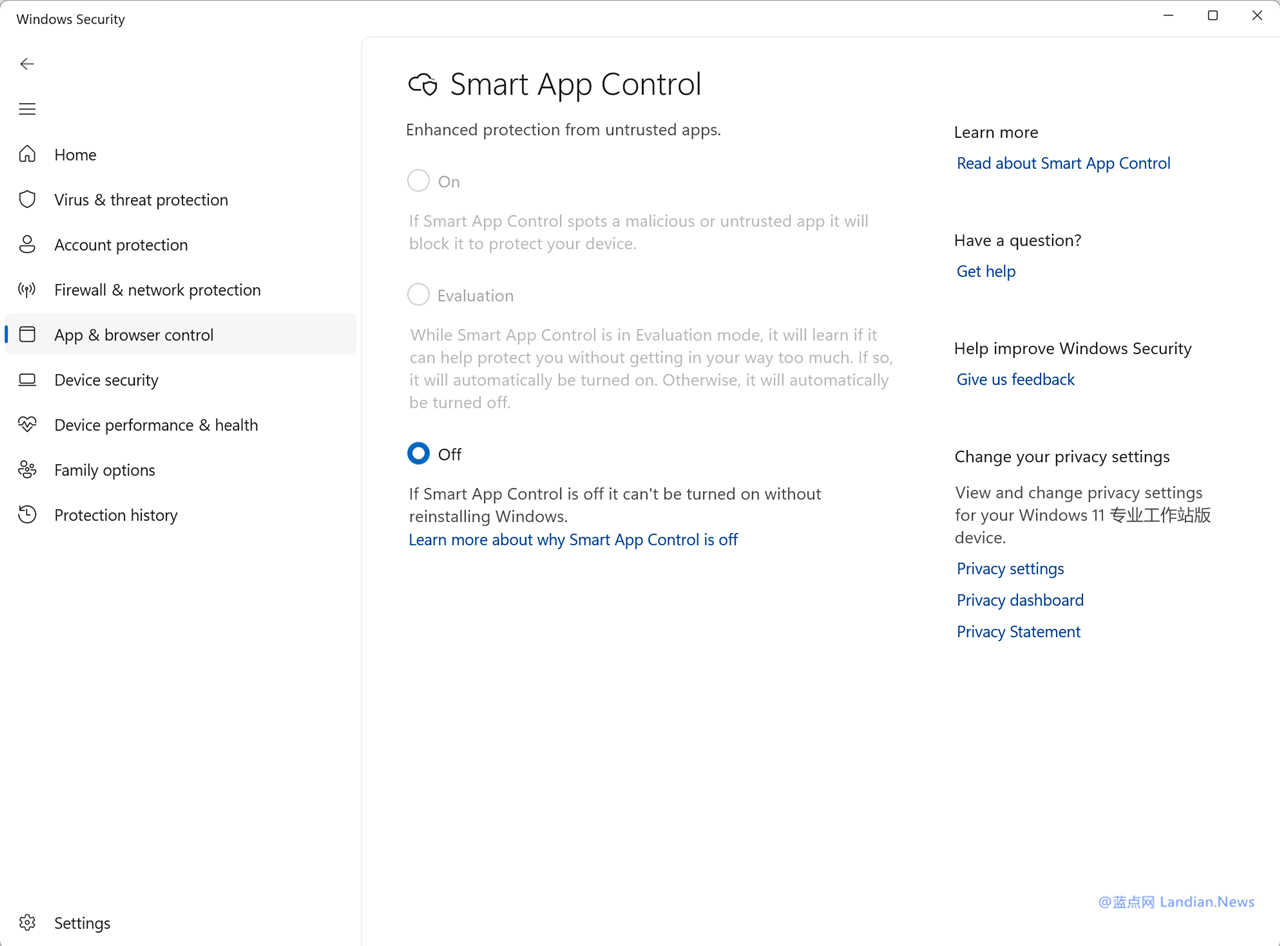Click 'Enhanced protection from untrusted apps.' text
Viewport: 1280px width, 946px height.
pyautogui.click(x=563, y=129)
